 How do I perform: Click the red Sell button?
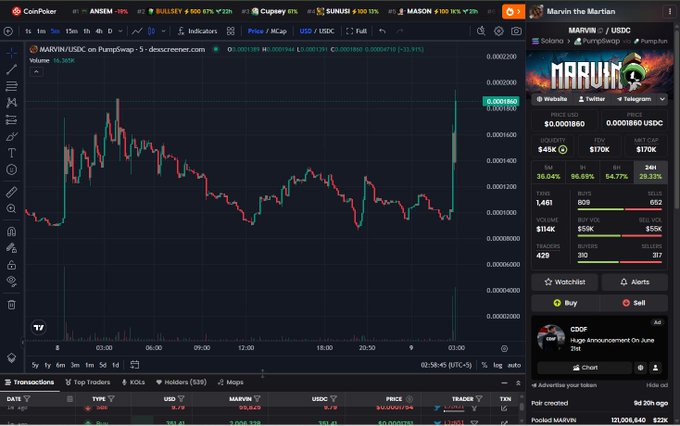(x=634, y=303)
